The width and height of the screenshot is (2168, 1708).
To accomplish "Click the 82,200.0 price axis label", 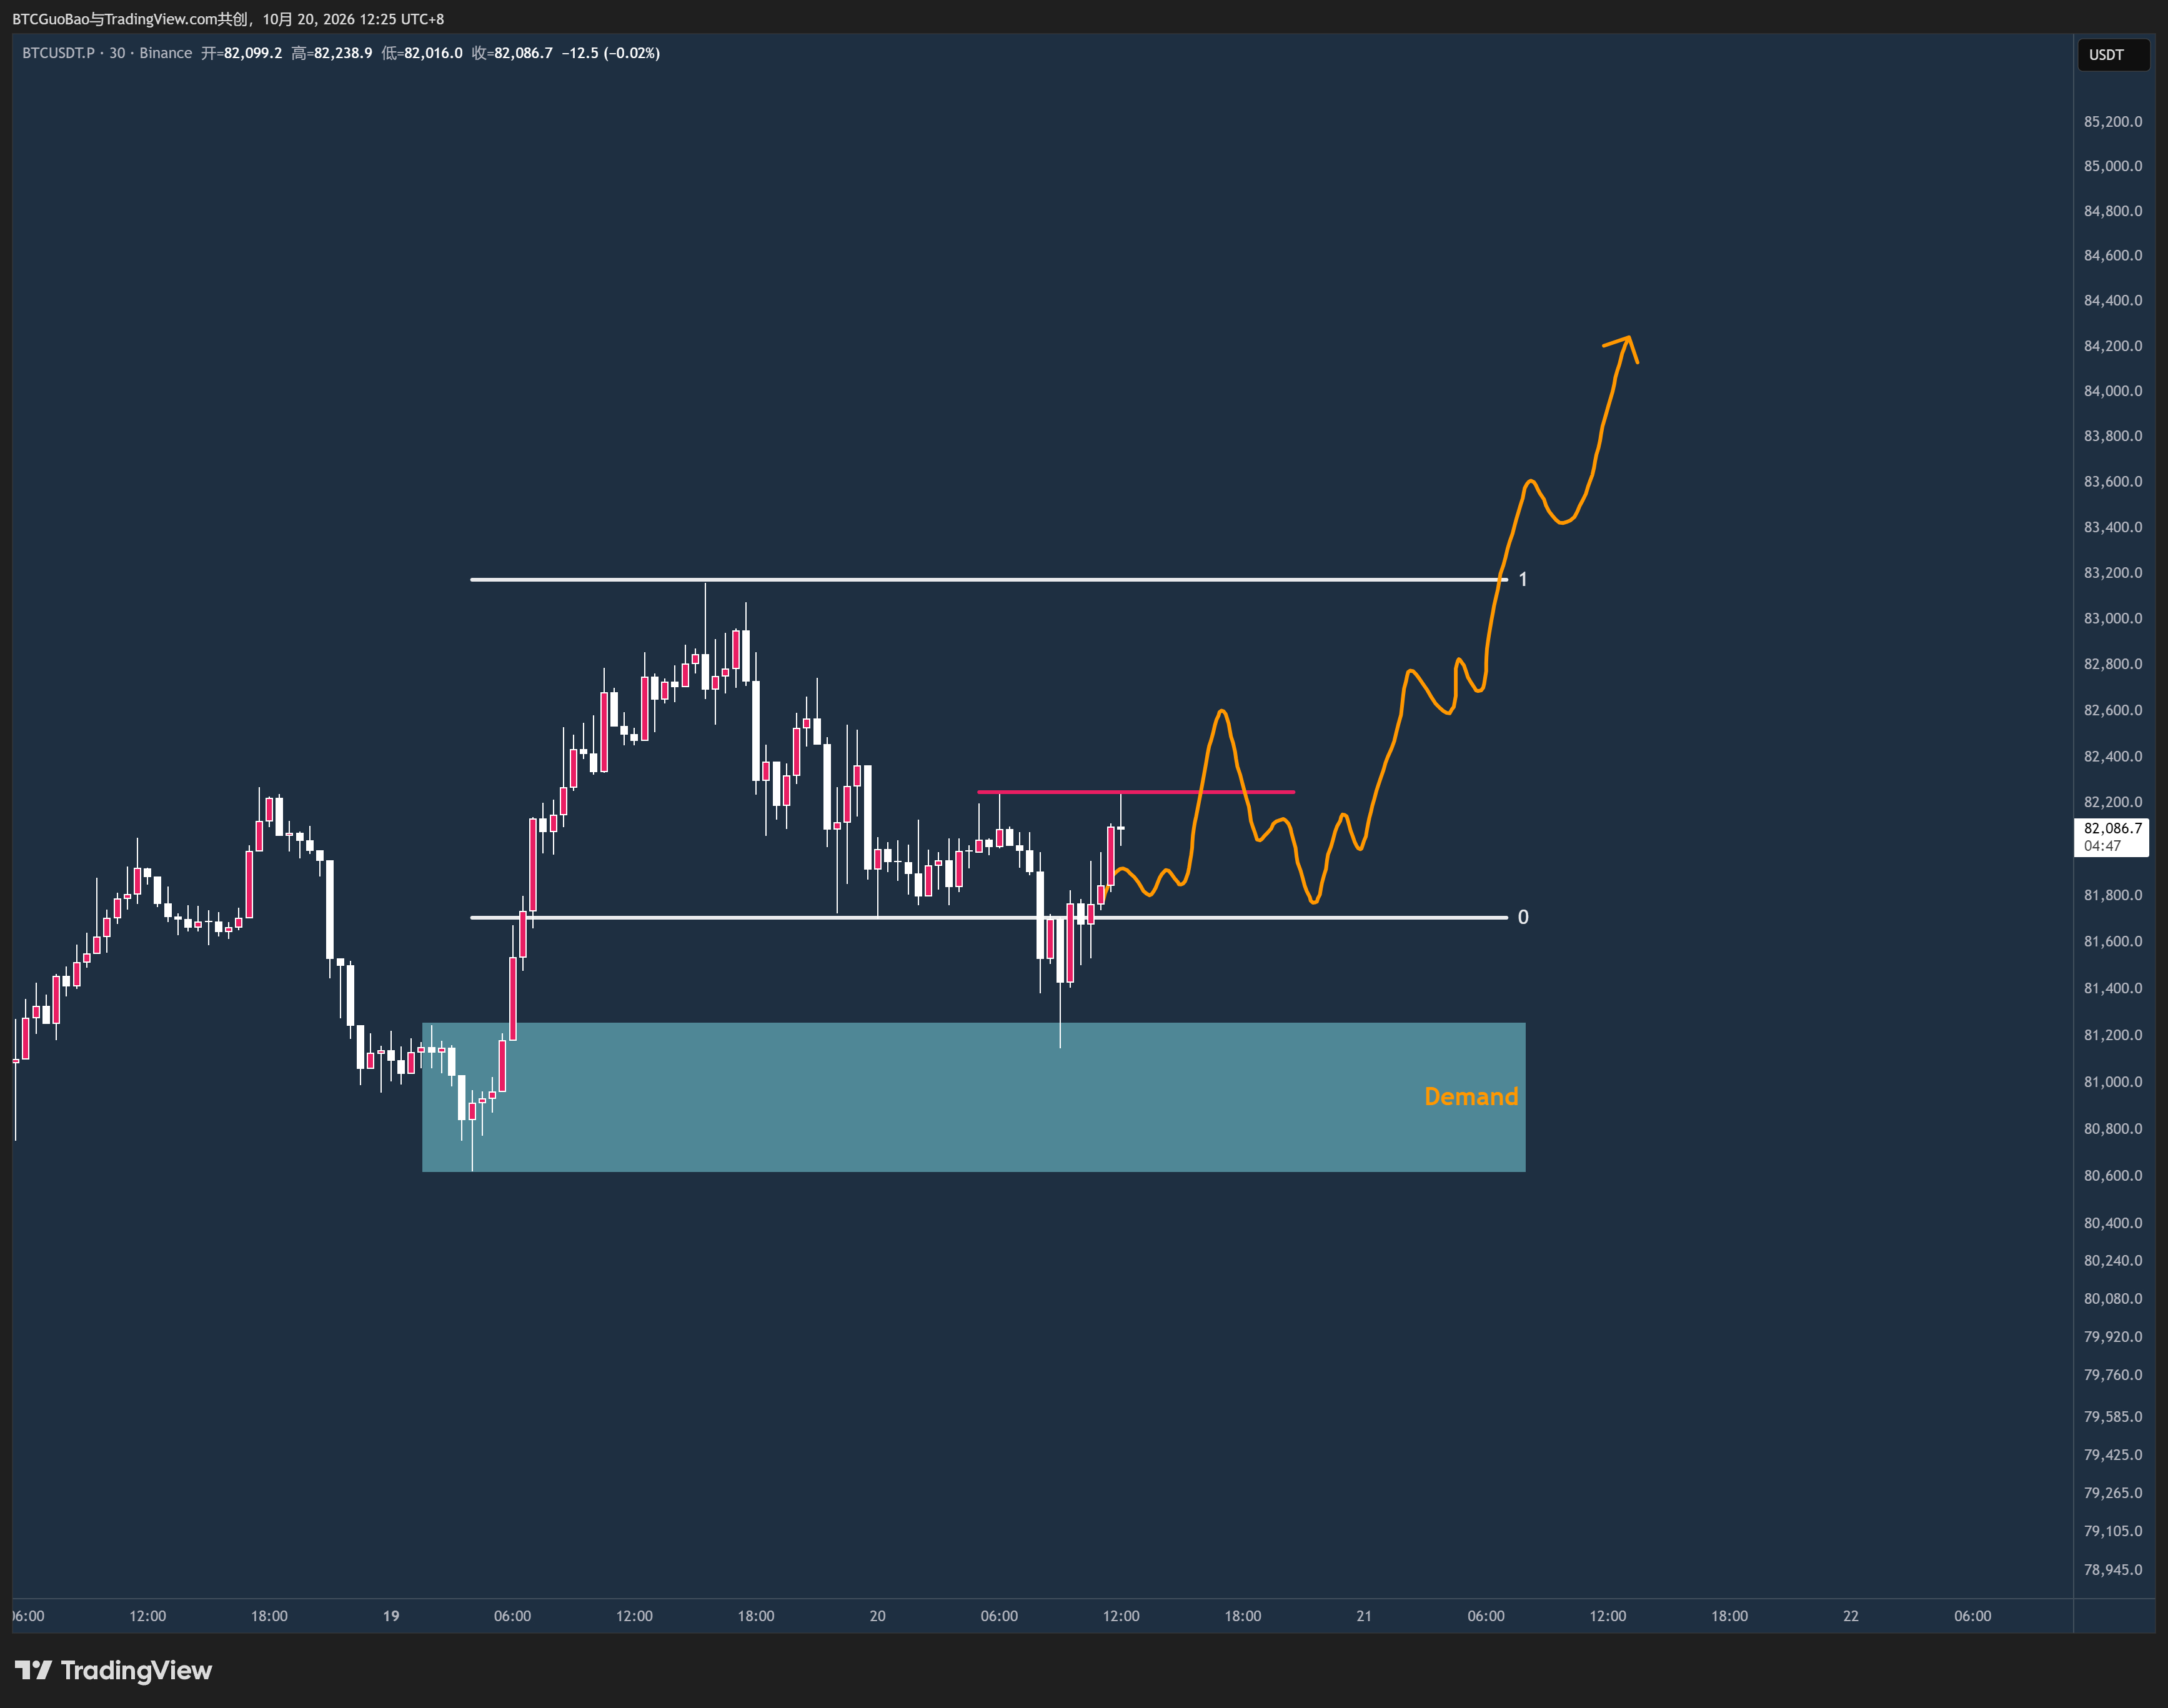I will 2113,802.
